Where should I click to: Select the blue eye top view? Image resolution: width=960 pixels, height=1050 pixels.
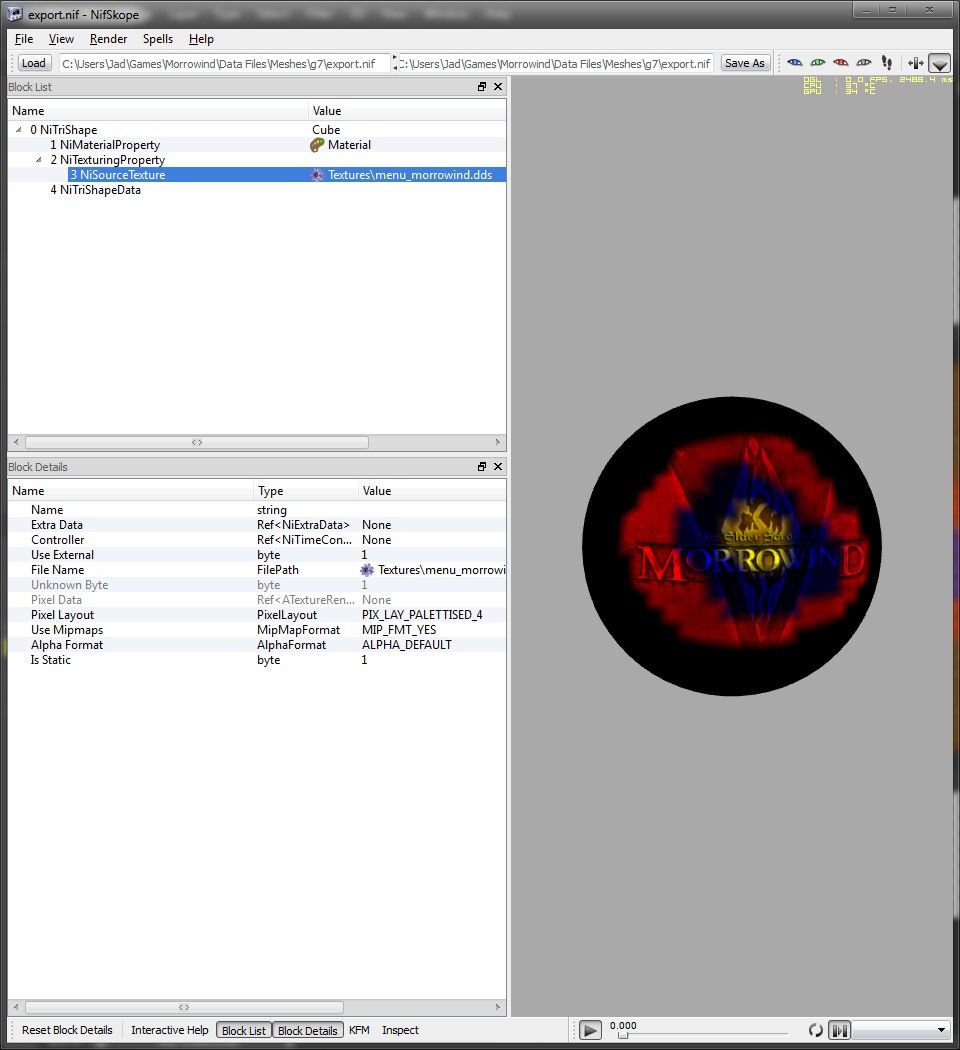(x=795, y=63)
